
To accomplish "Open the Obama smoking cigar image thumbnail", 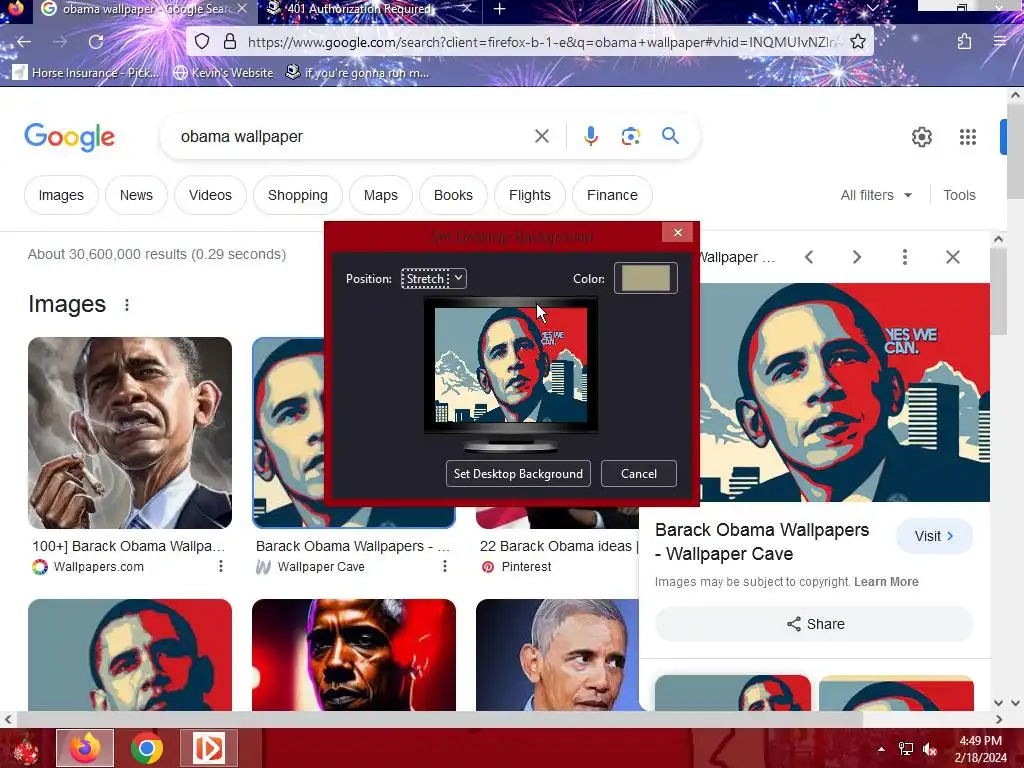I will 130,433.
